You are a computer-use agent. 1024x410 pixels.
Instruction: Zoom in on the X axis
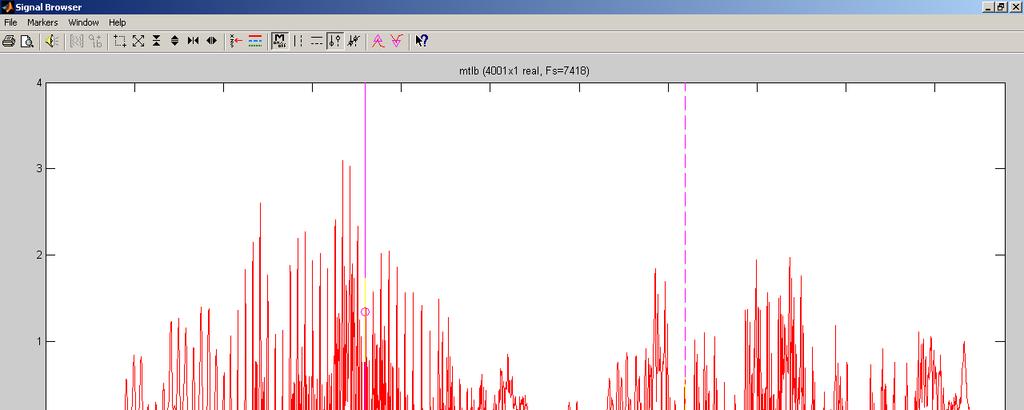click(x=193, y=41)
